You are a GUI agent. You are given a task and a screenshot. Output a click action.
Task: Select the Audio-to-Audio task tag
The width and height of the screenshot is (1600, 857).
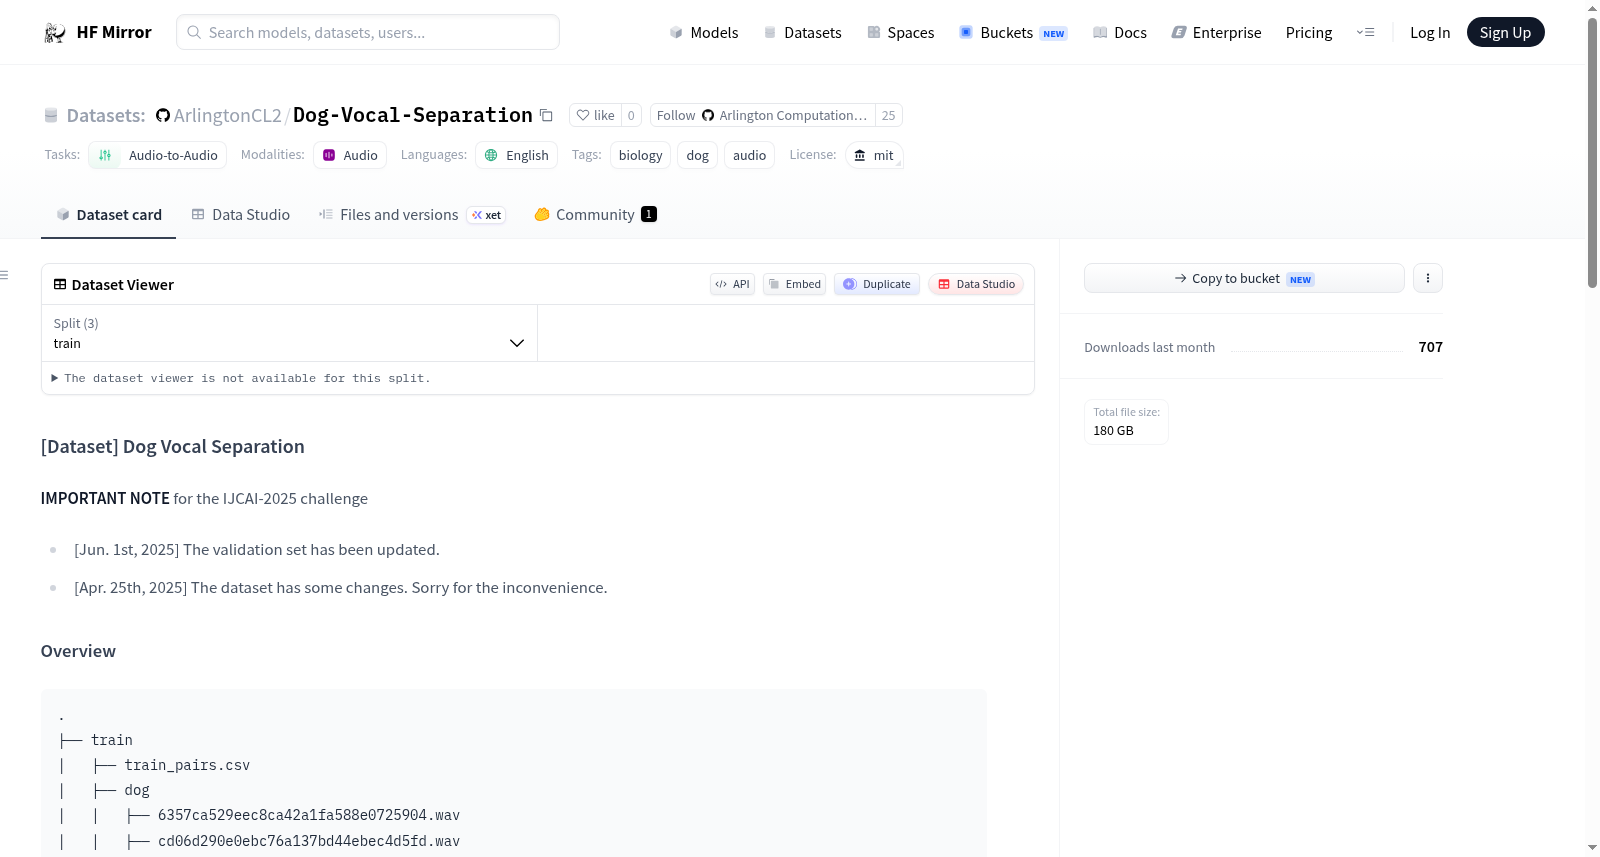coord(158,155)
